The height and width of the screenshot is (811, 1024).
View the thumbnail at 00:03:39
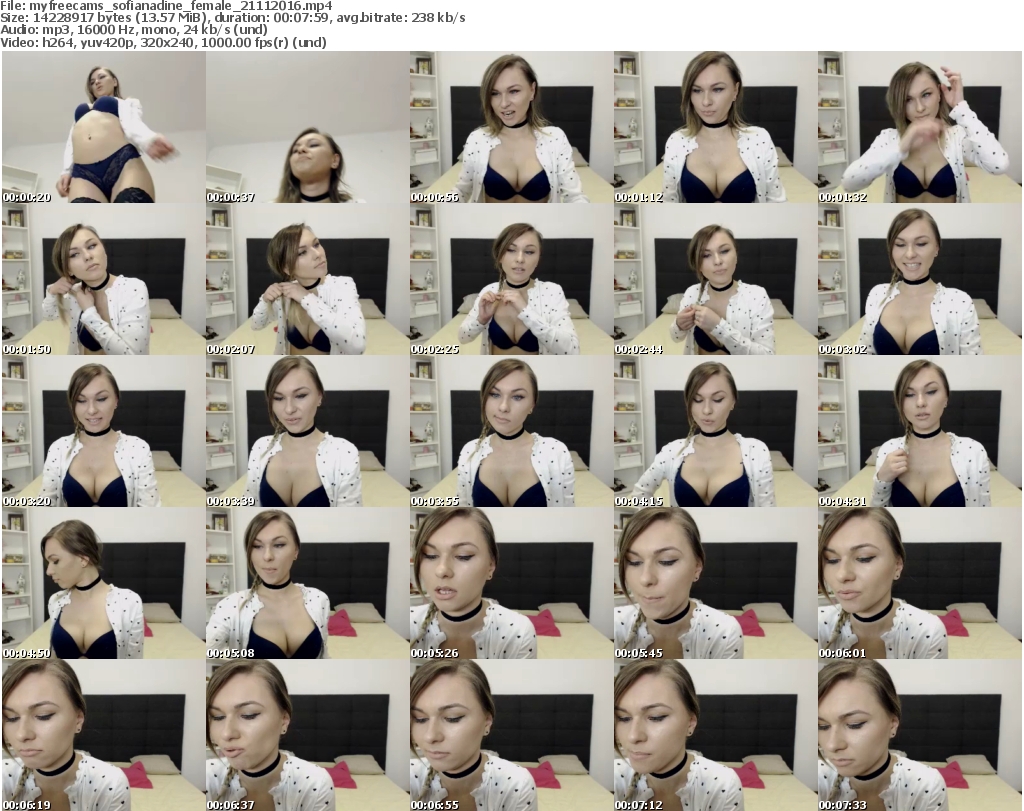pos(308,432)
